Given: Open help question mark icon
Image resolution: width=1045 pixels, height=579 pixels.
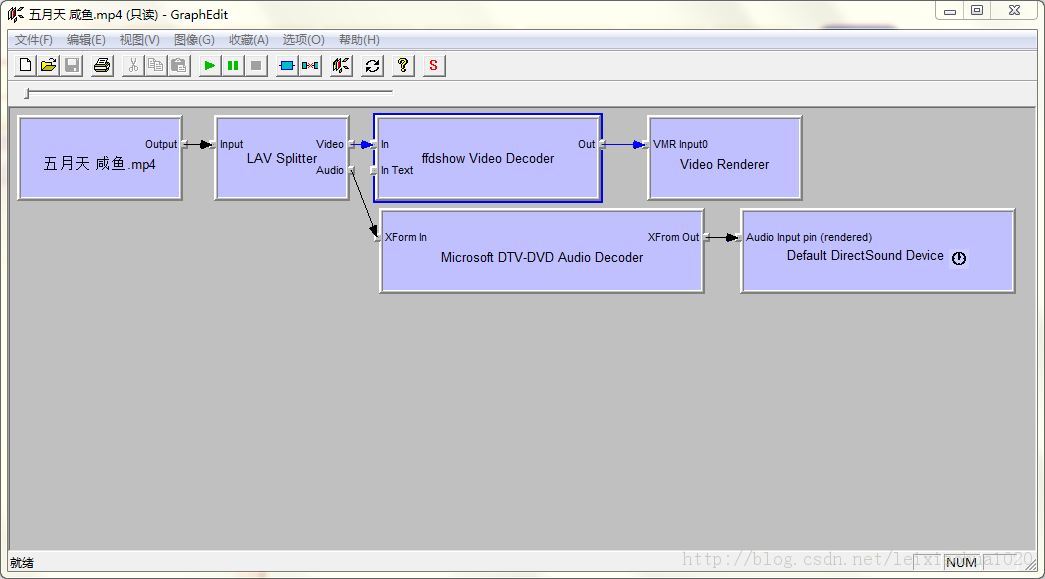Looking at the screenshot, I should click(403, 65).
